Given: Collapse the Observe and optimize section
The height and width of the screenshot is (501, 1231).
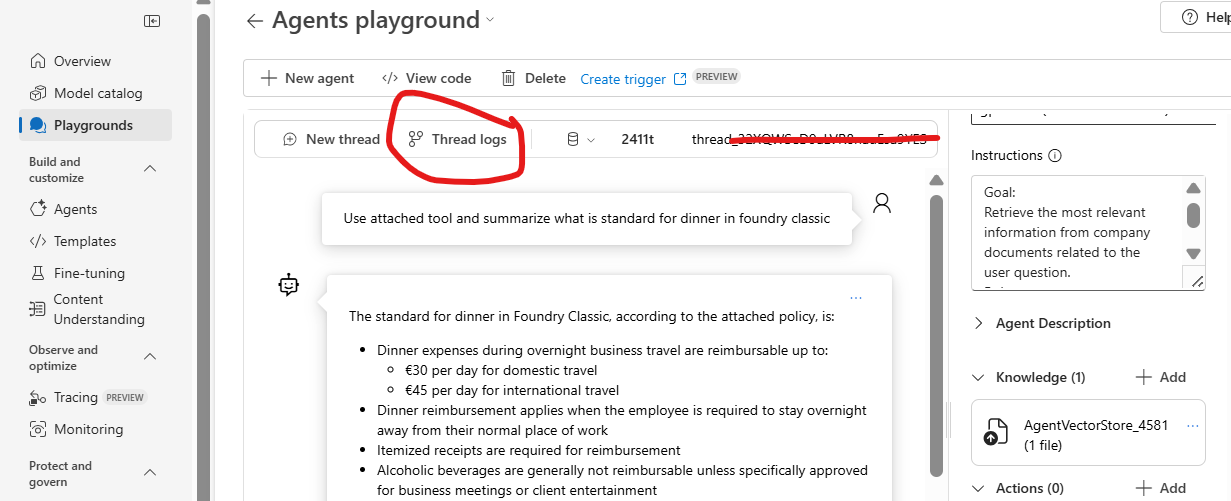Looking at the screenshot, I should tap(151, 357).
